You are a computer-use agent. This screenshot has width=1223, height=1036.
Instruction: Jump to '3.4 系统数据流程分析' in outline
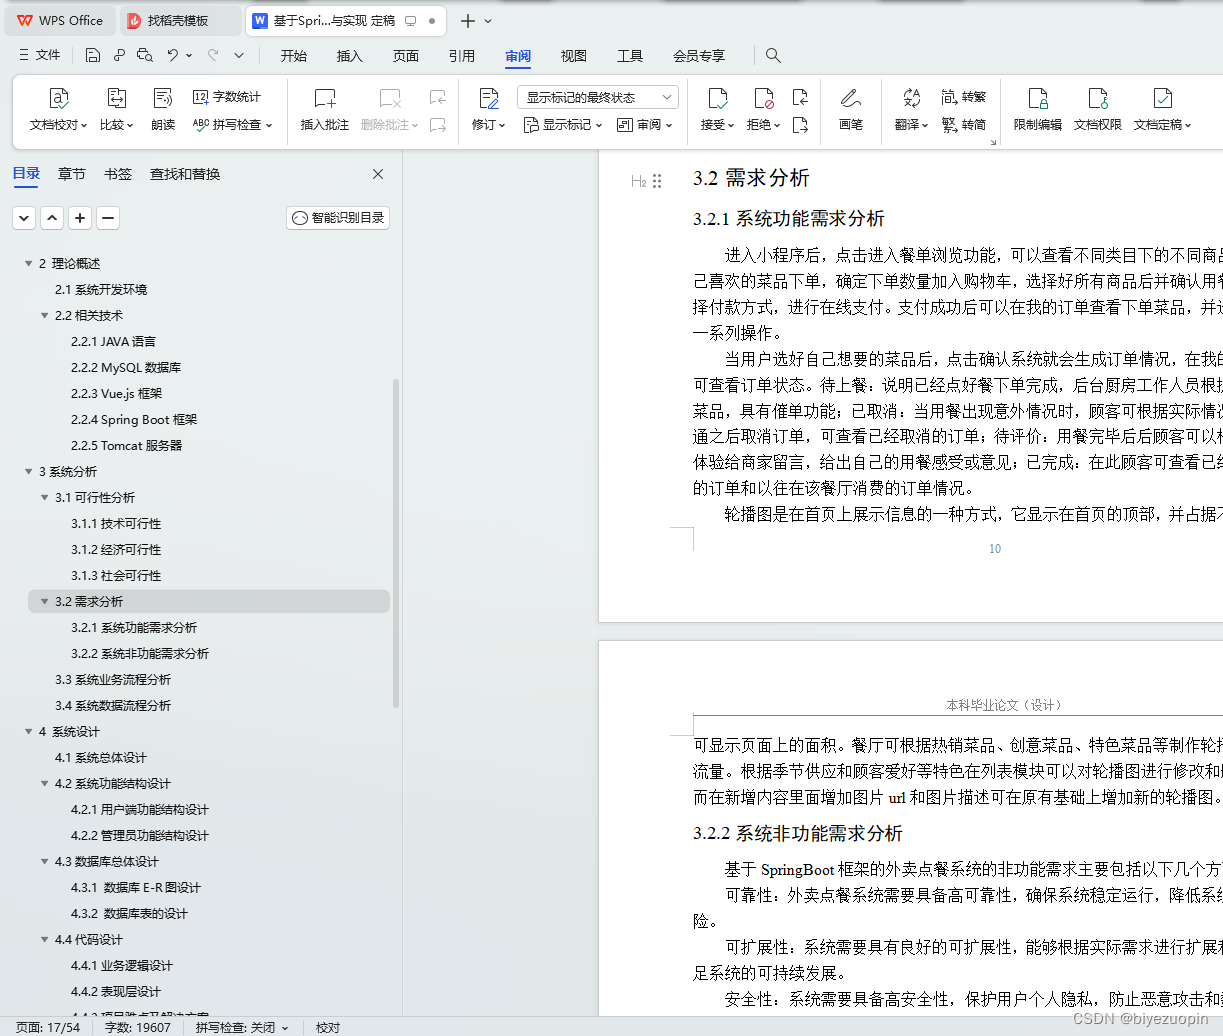[113, 706]
